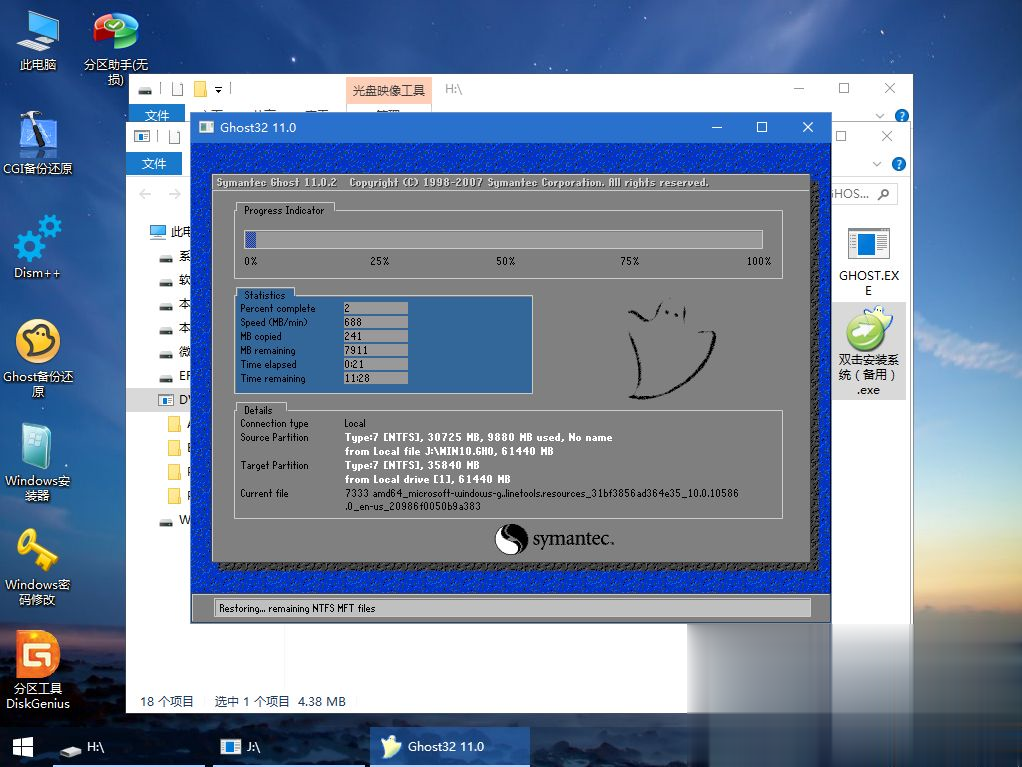This screenshot has height=767, width=1022.
Task: Click window icon in J:\ title bar
Action: (142, 136)
